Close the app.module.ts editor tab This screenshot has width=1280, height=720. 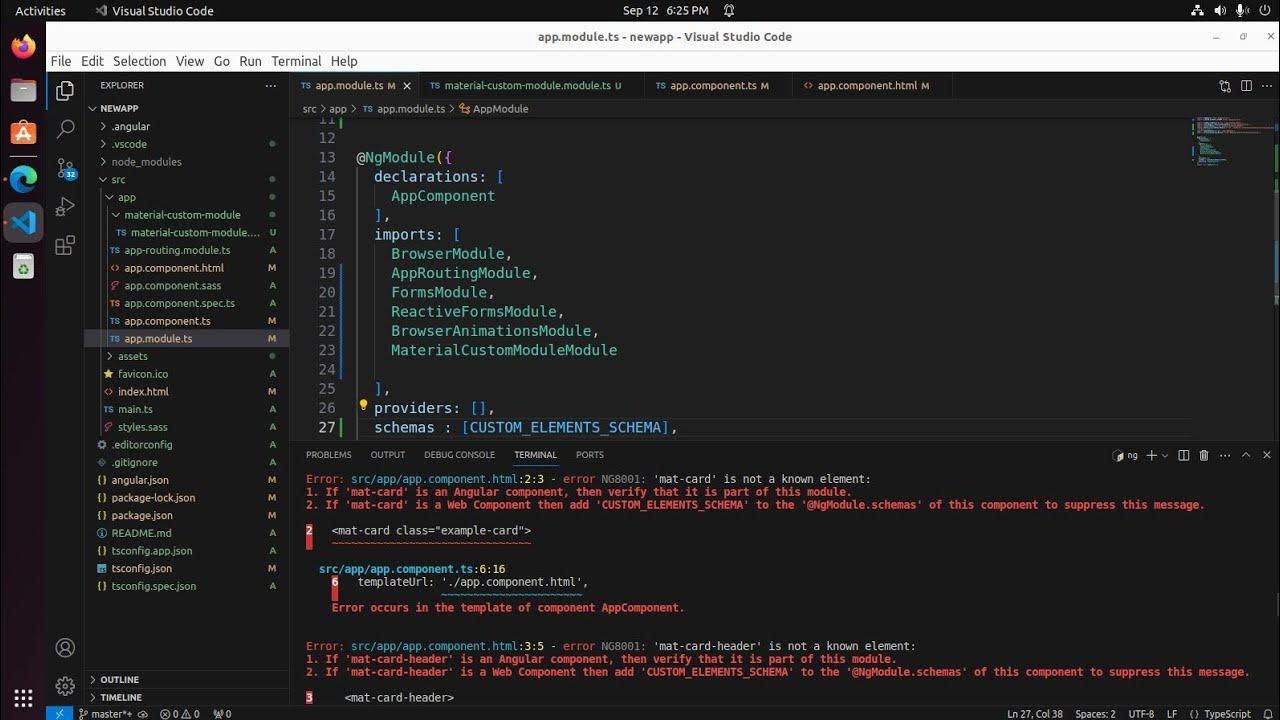(x=407, y=86)
